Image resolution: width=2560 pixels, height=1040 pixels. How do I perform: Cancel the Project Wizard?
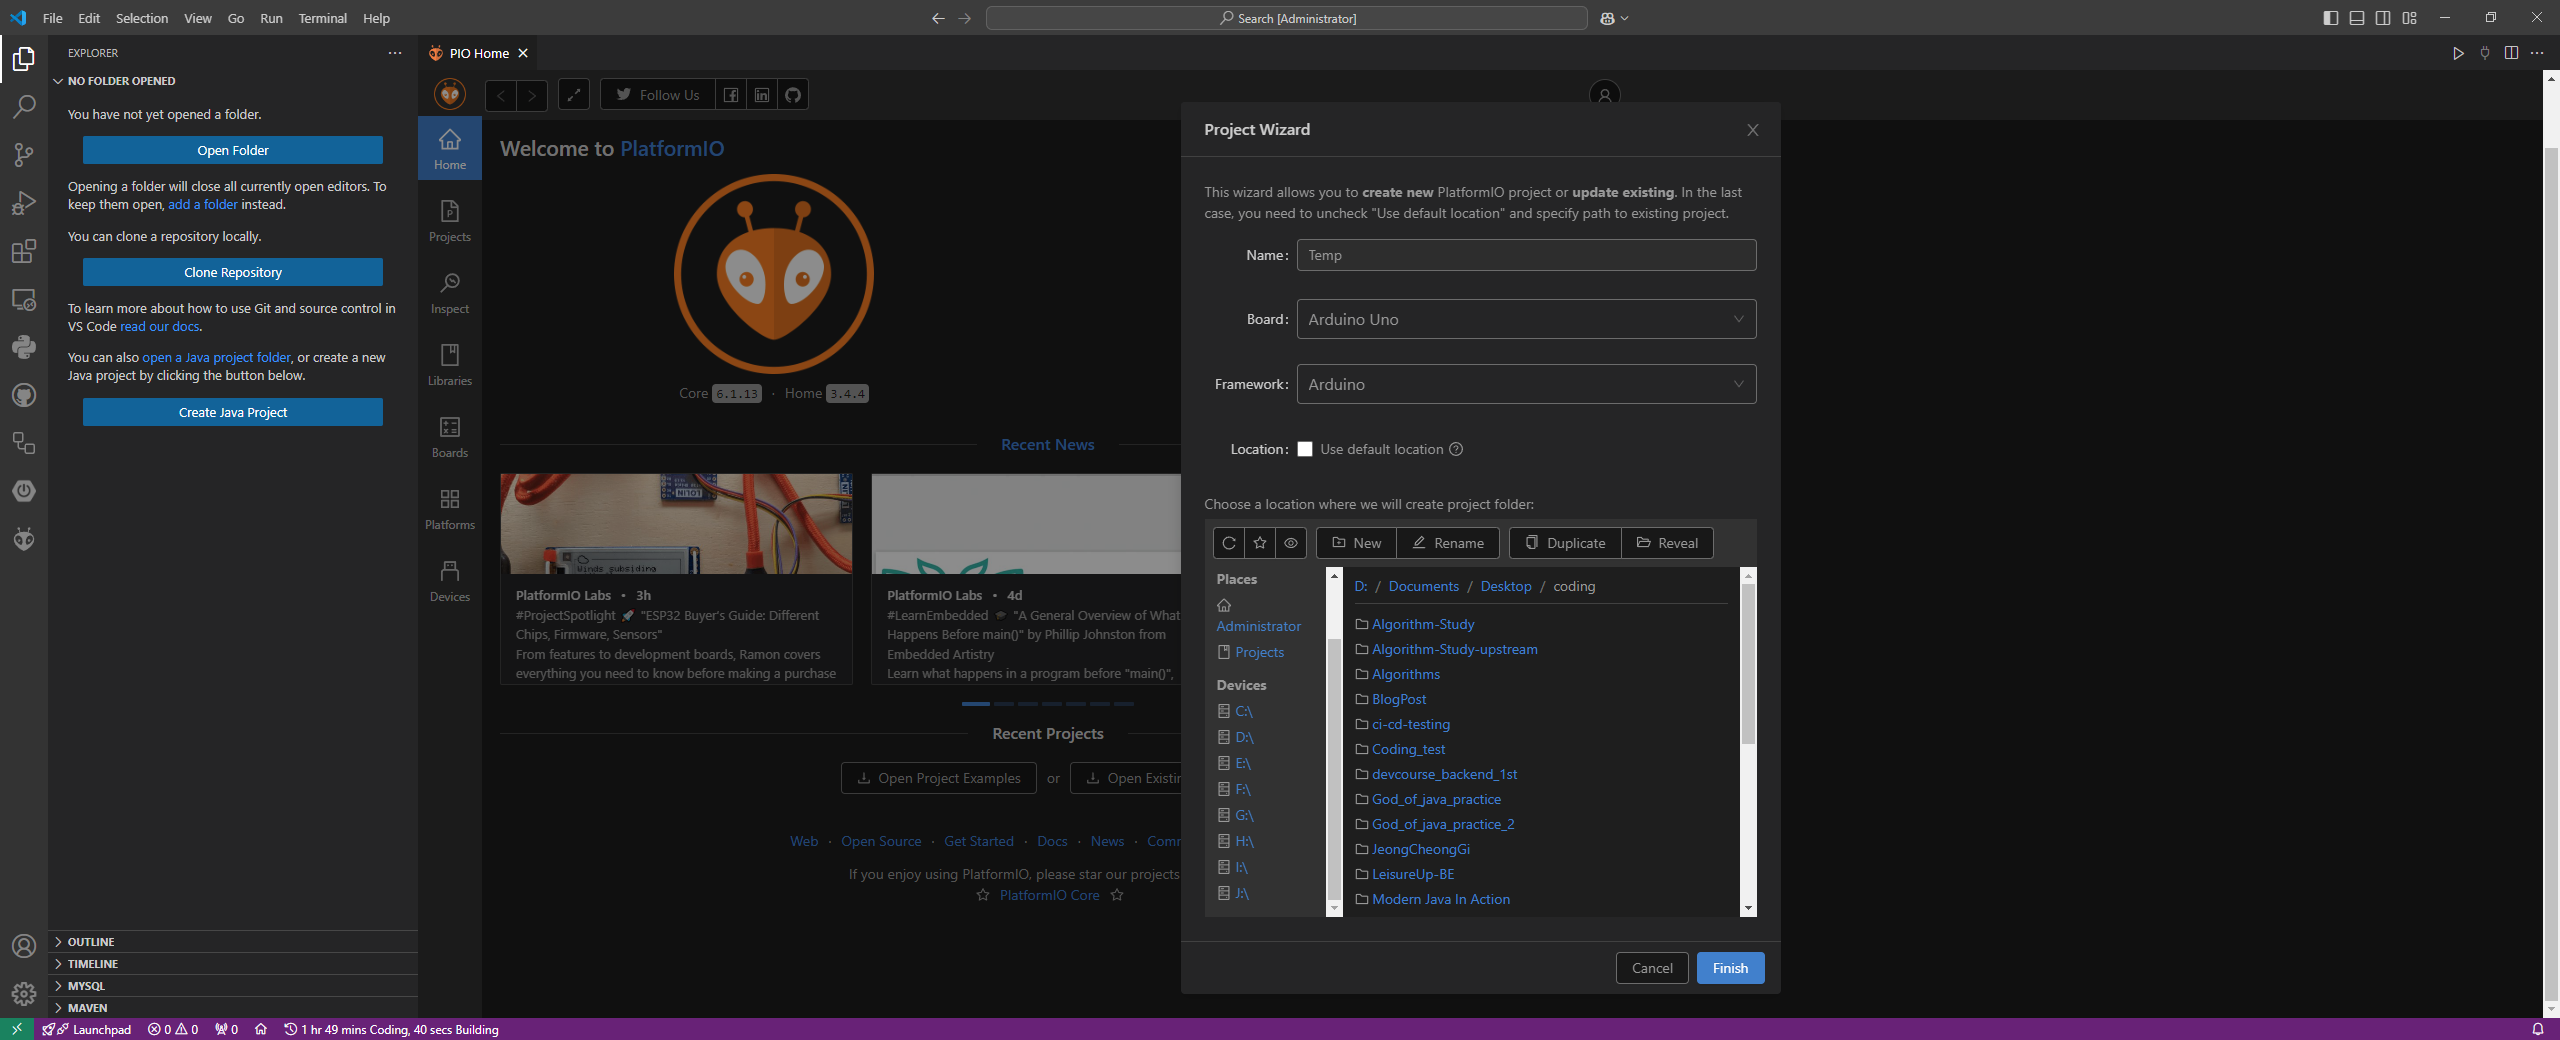[x=1652, y=968]
